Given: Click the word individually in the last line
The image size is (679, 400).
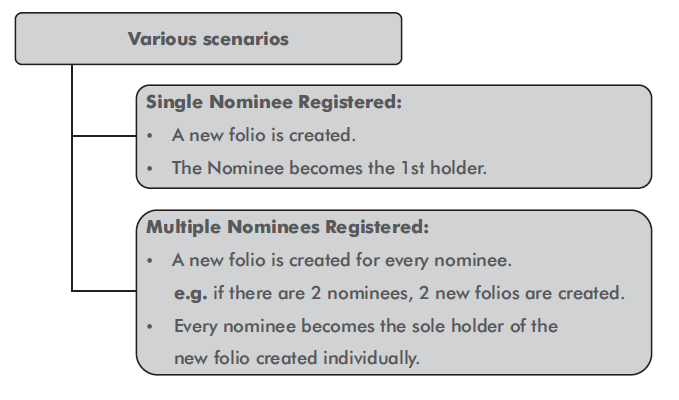Looking at the screenshot, I should (372, 358).
